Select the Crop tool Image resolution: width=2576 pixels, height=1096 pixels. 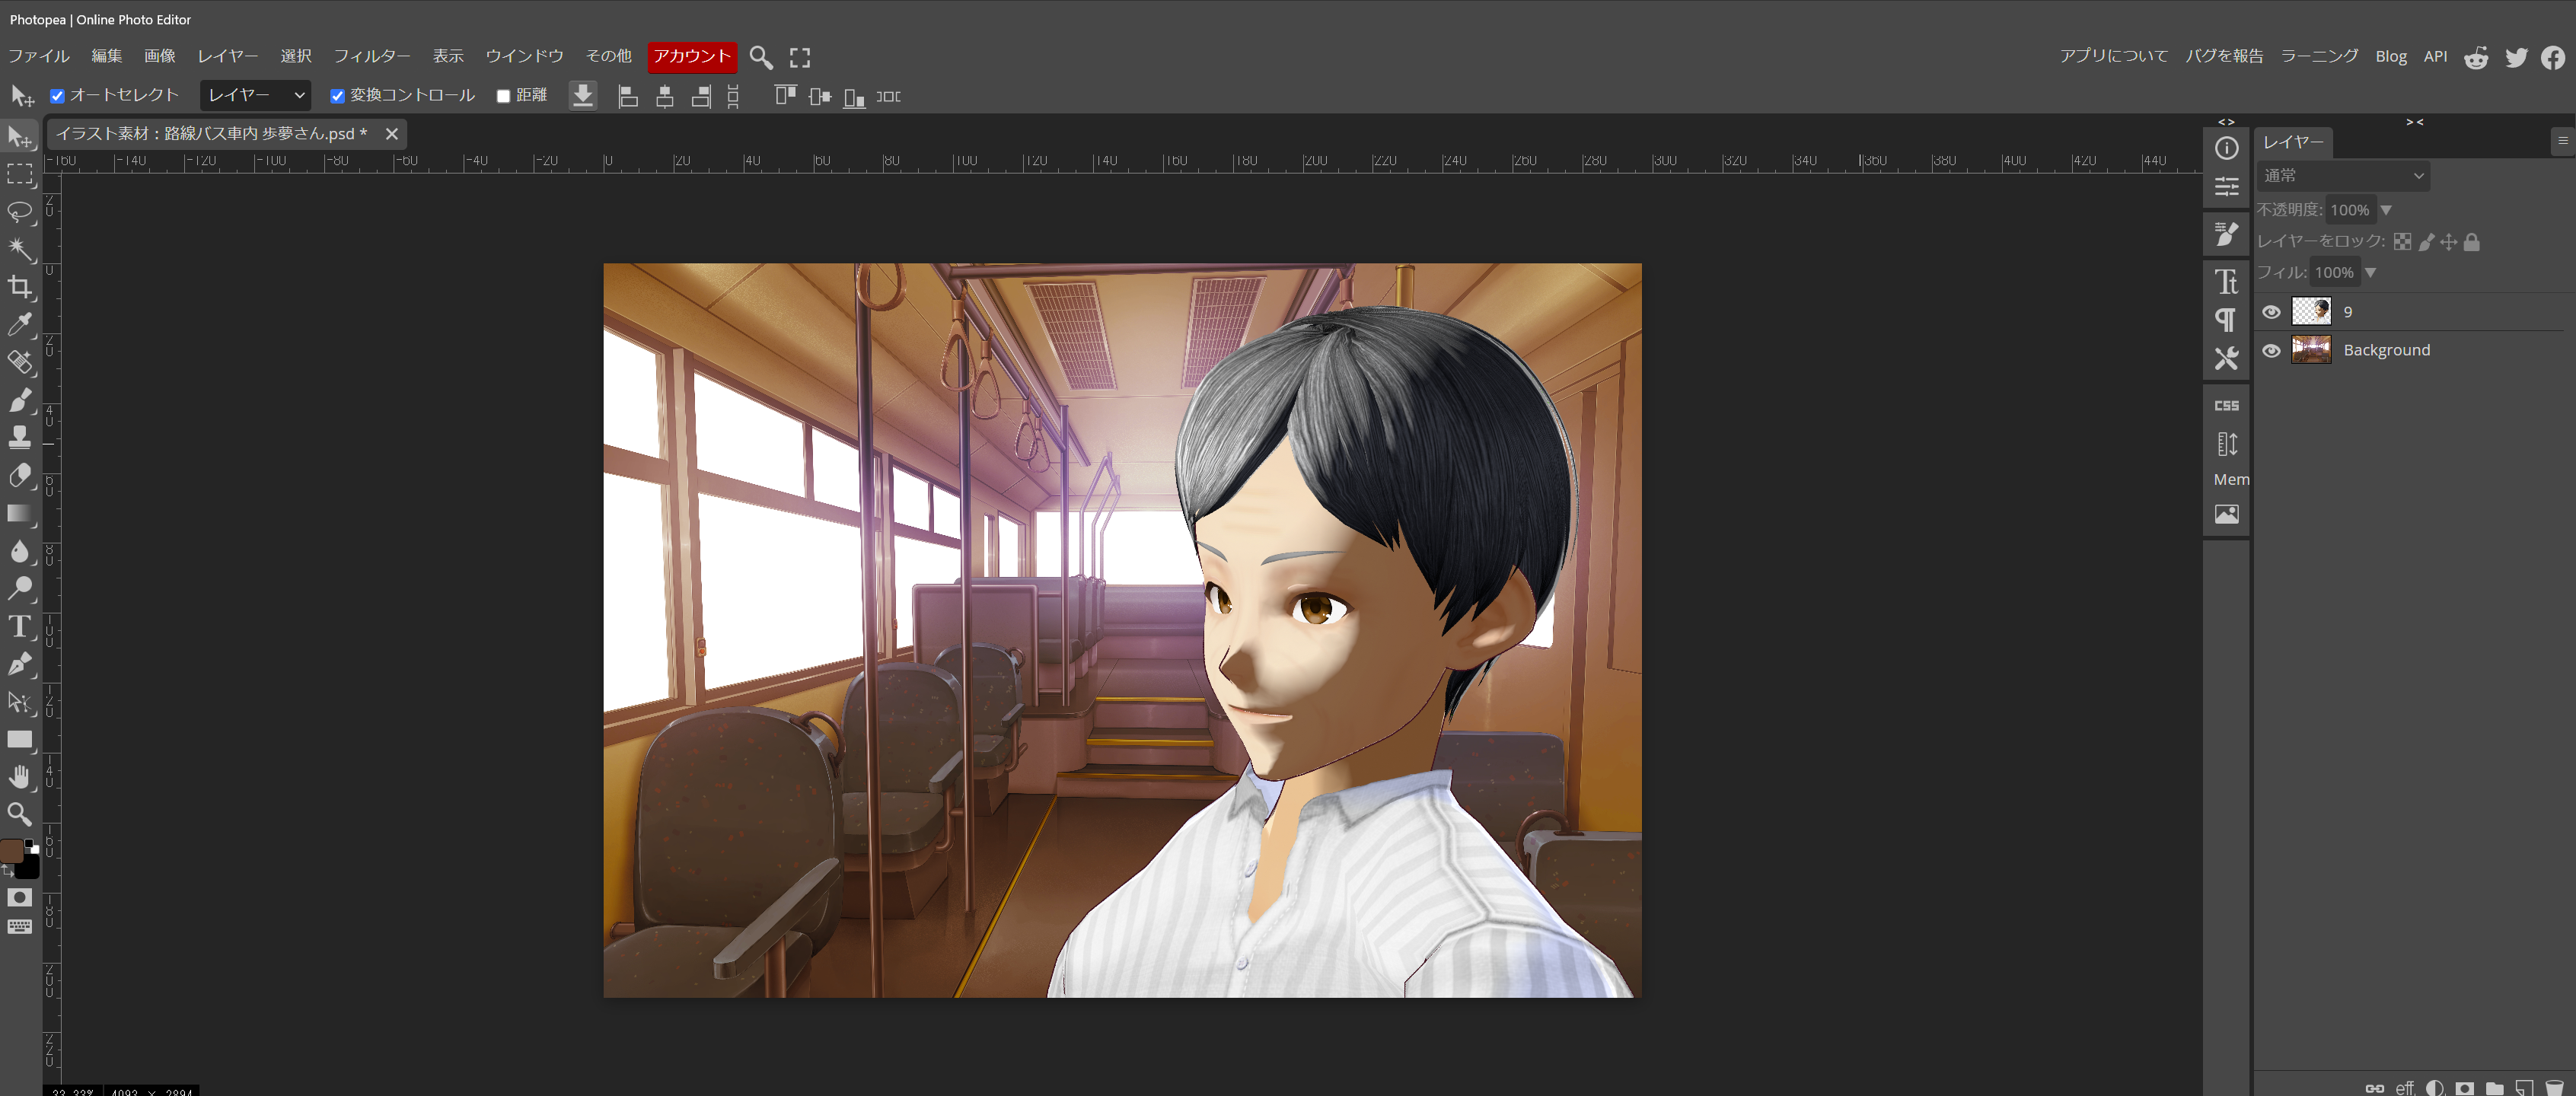(x=19, y=287)
